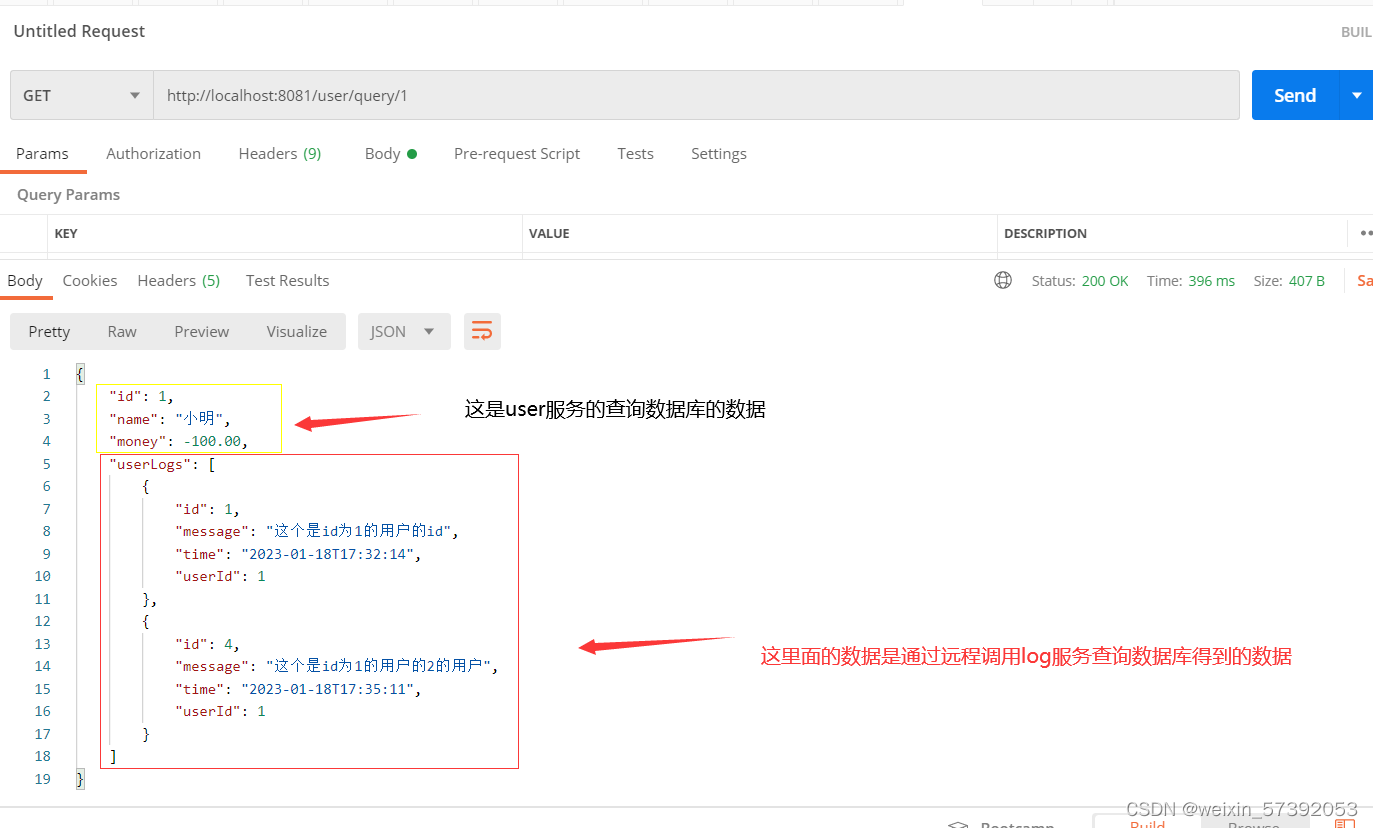
Task: Click the three-dots column options icon
Action: coord(1365,233)
